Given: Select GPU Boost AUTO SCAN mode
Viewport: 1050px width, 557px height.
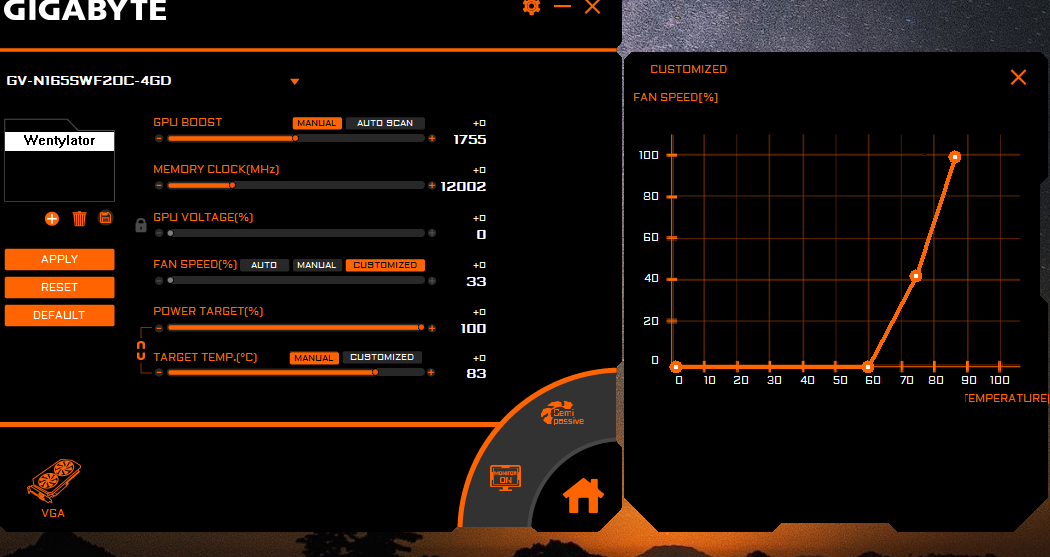Looking at the screenshot, I should pyautogui.click(x=385, y=123).
